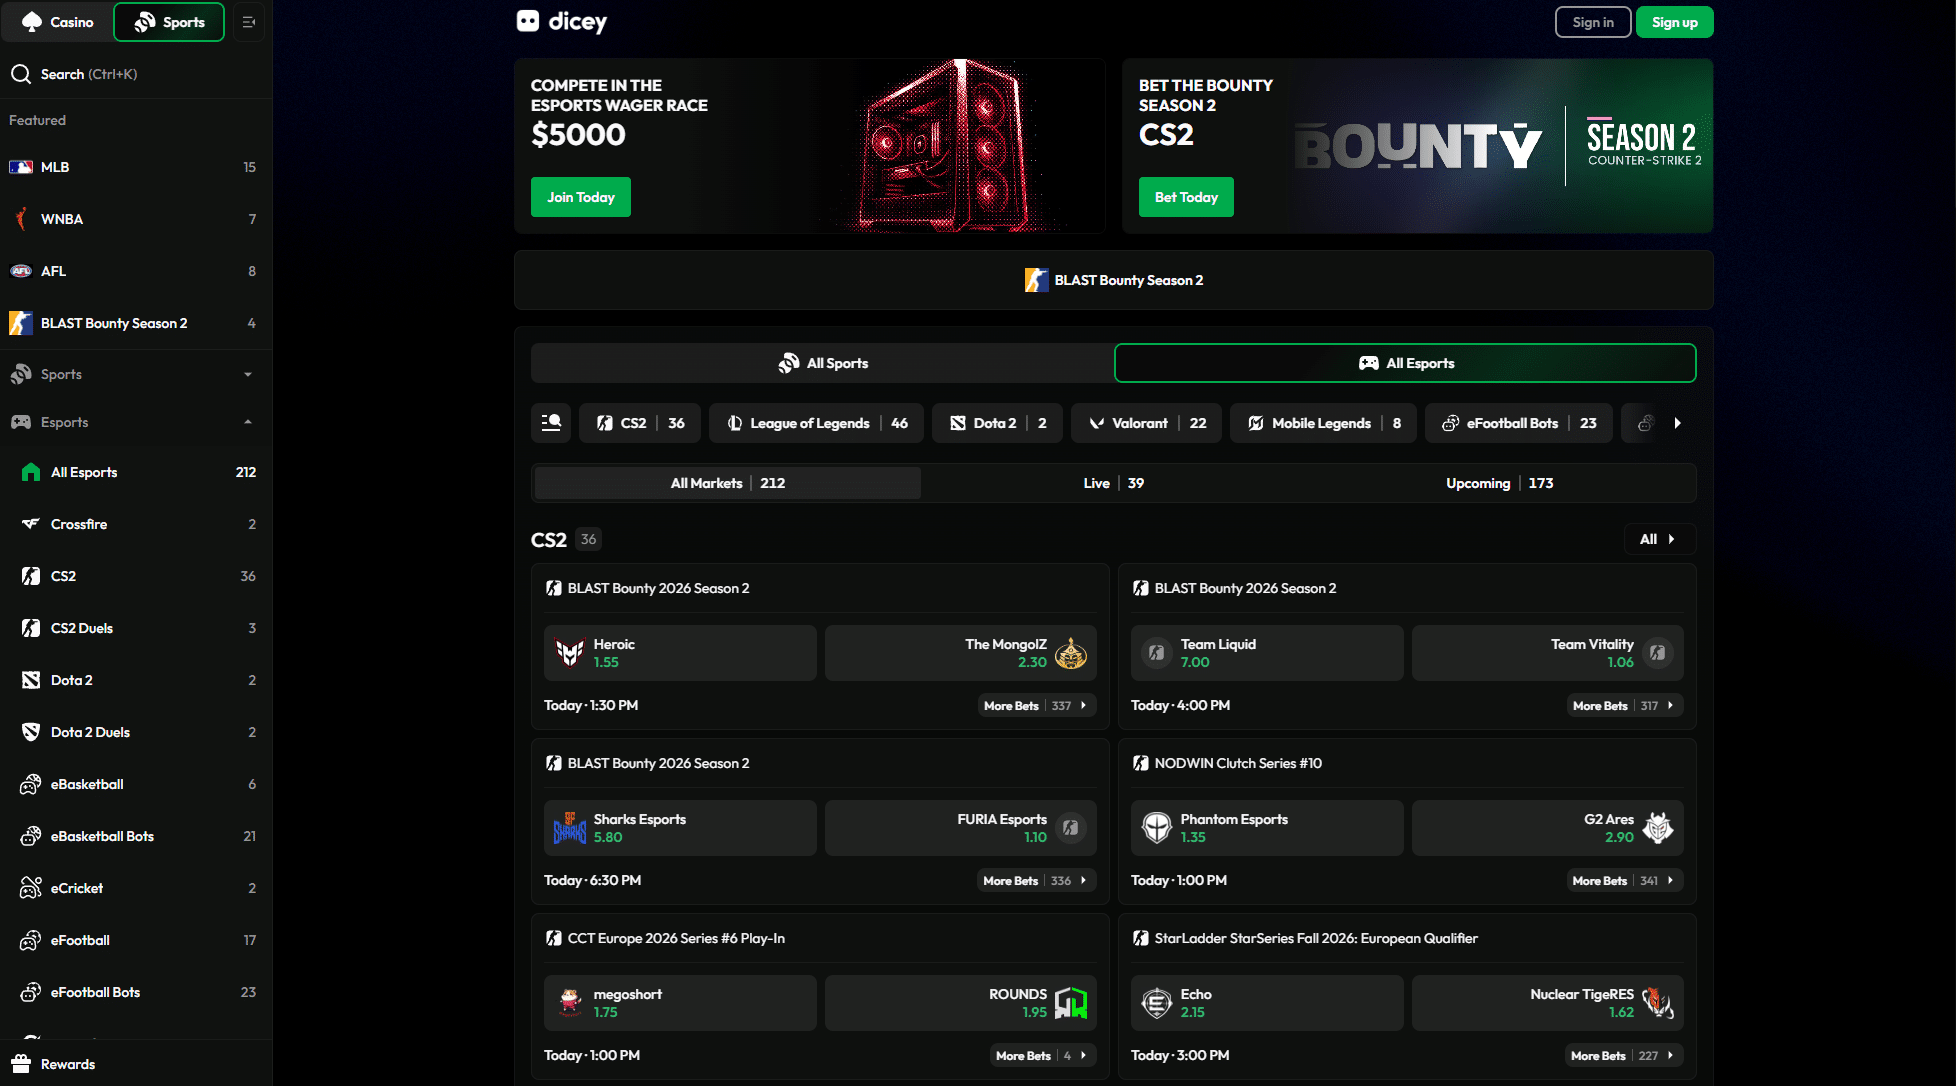Open More Bets for Heroic vs MongolZ
The image size is (1956, 1086).
point(1037,706)
